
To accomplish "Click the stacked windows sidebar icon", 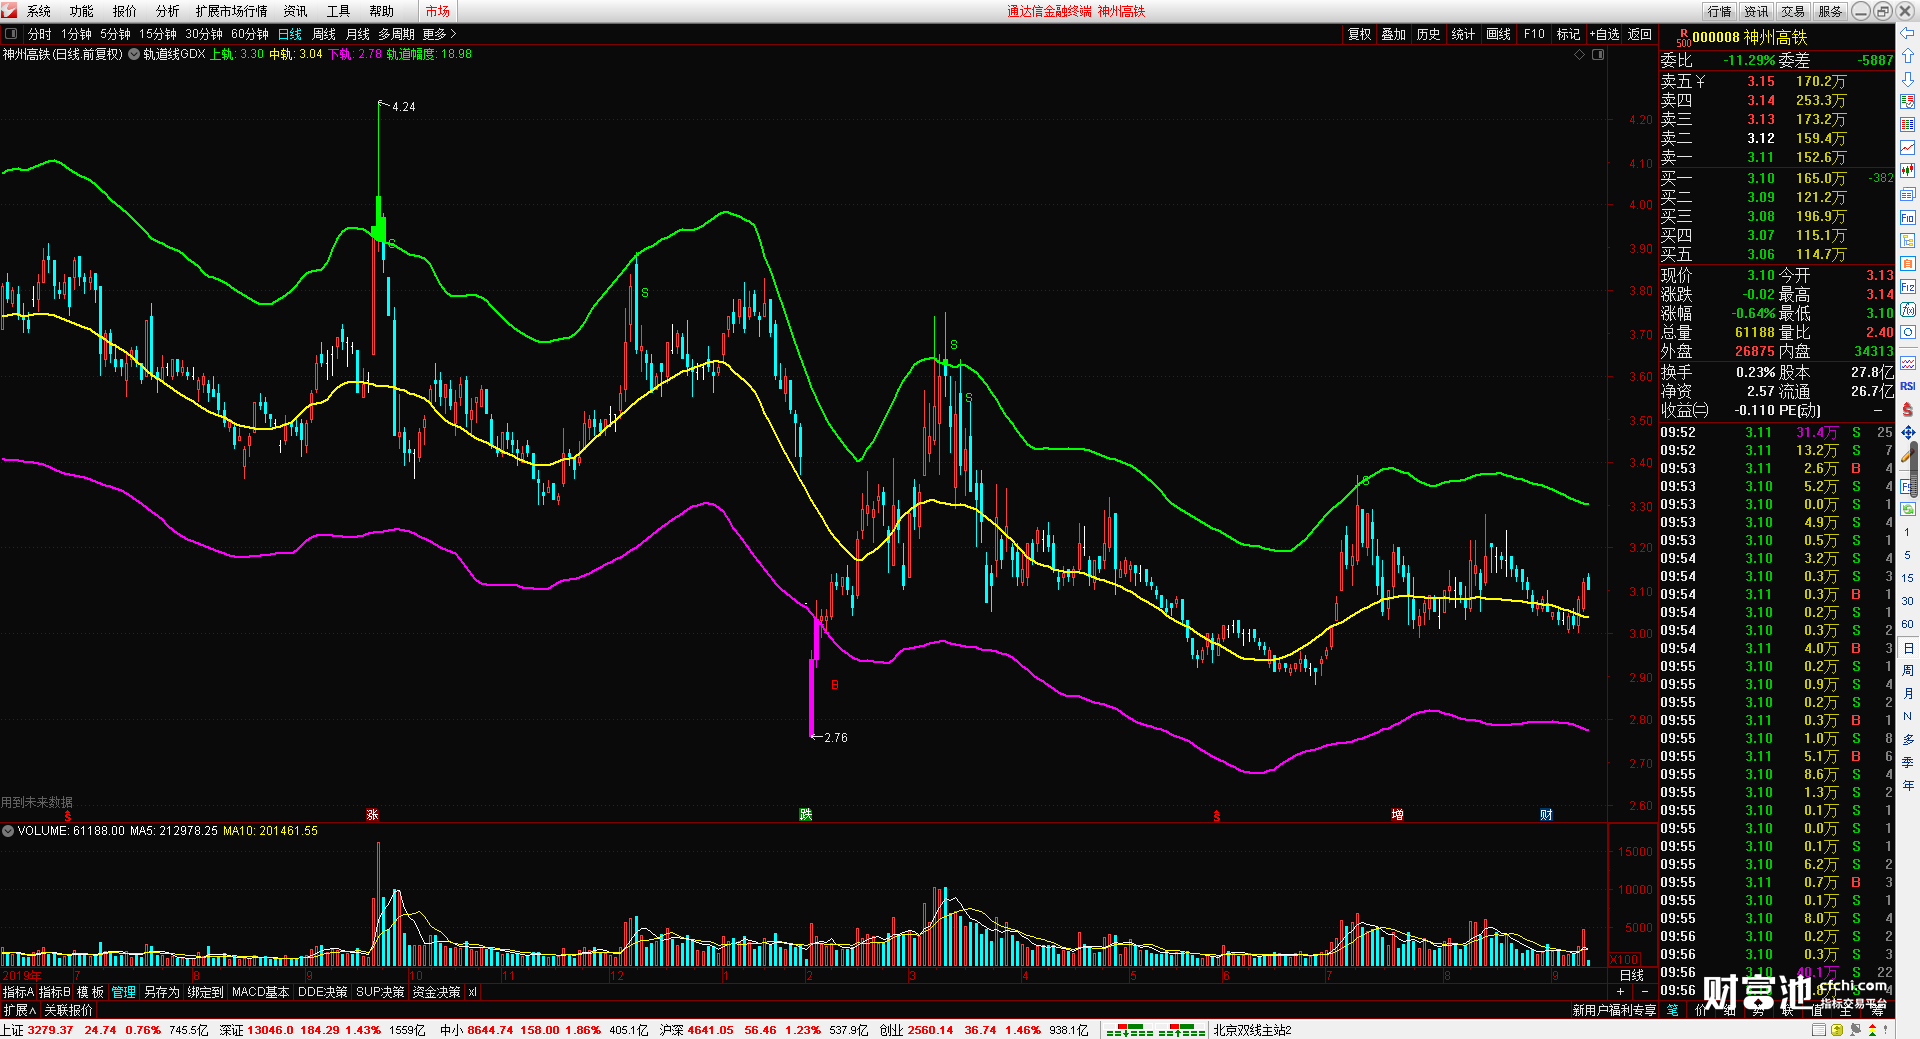I will pyautogui.click(x=1907, y=194).
